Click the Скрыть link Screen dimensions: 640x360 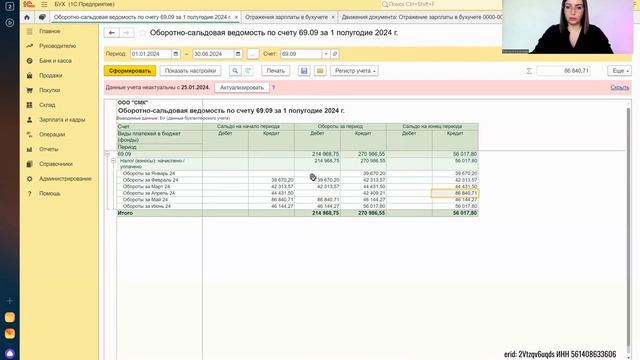[620, 87]
